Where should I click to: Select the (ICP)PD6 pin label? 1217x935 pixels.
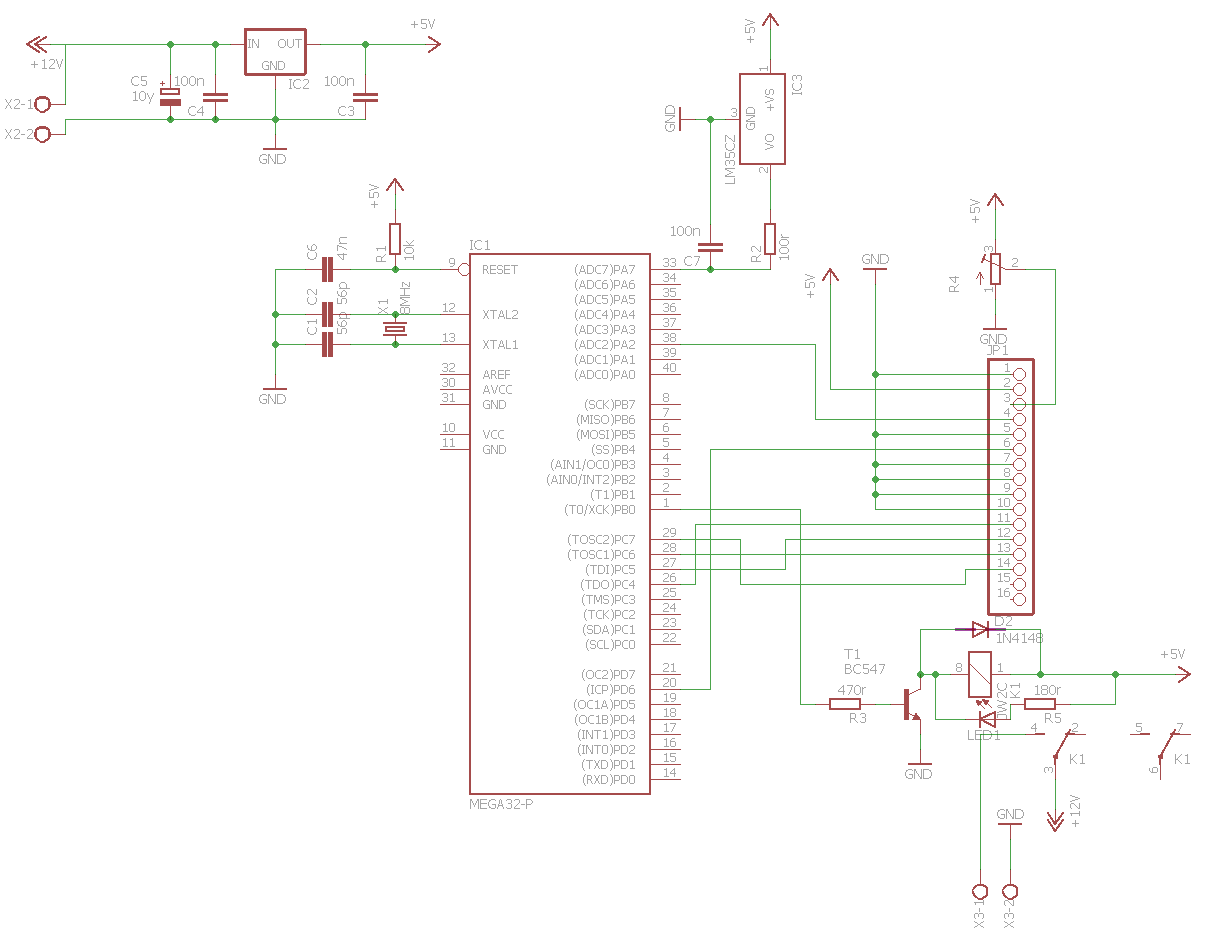click(610, 690)
